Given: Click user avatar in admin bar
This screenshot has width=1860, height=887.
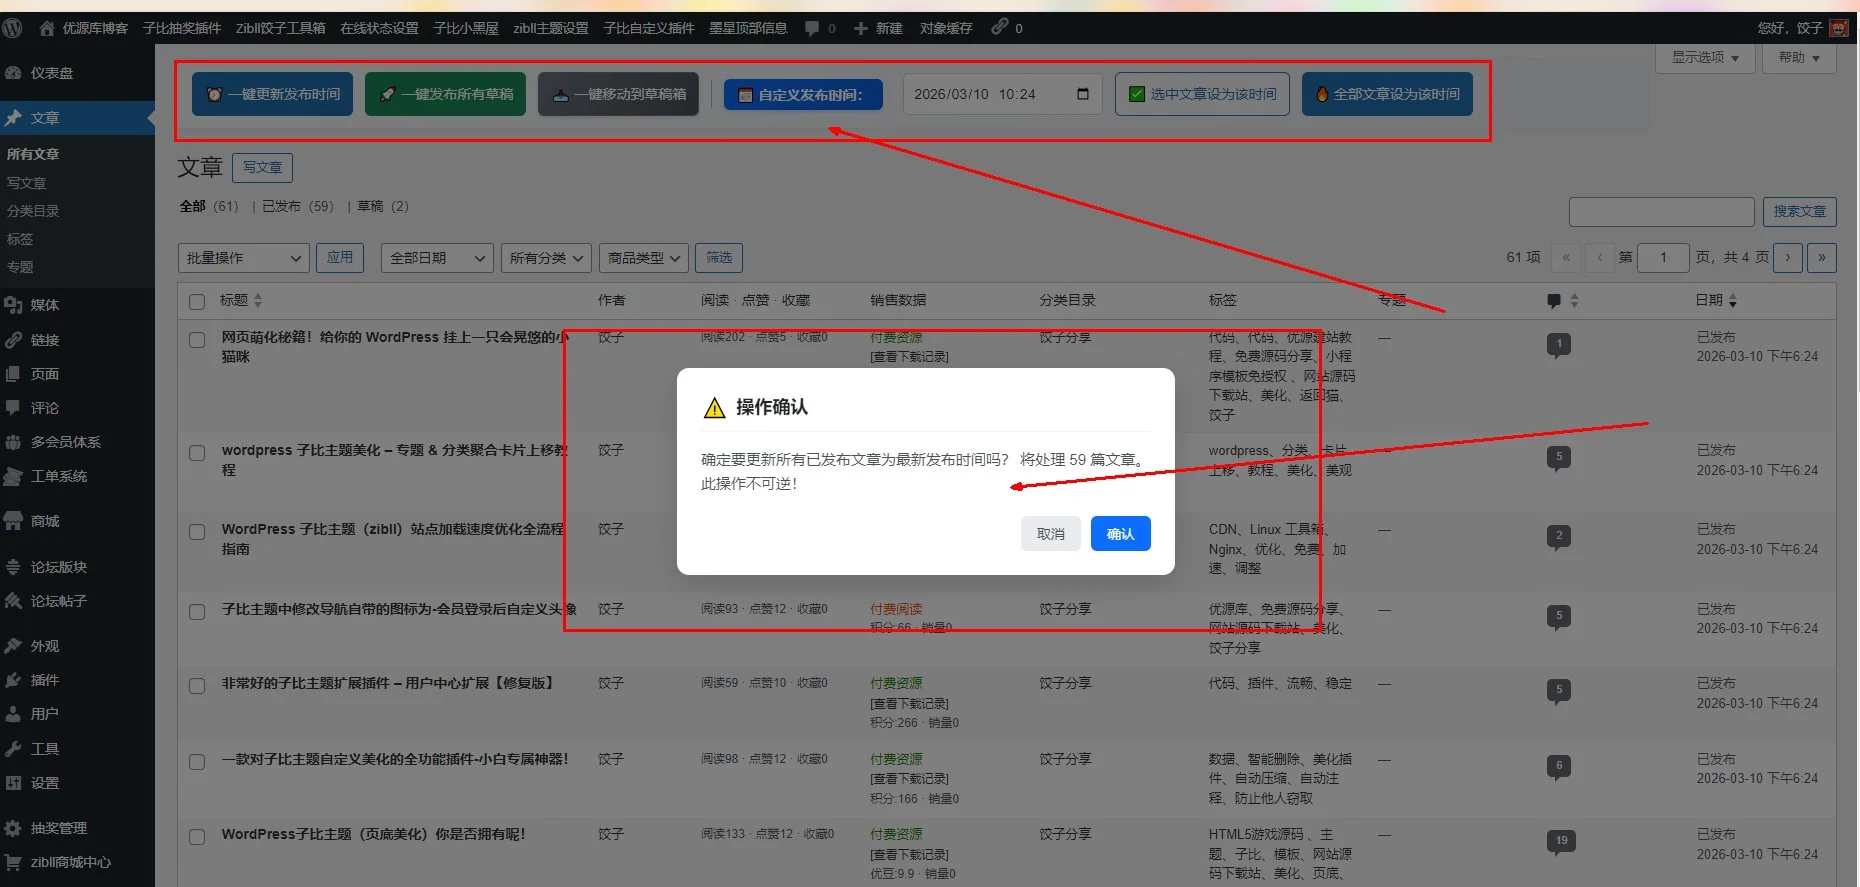Looking at the screenshot, I should pos(1839,28).
